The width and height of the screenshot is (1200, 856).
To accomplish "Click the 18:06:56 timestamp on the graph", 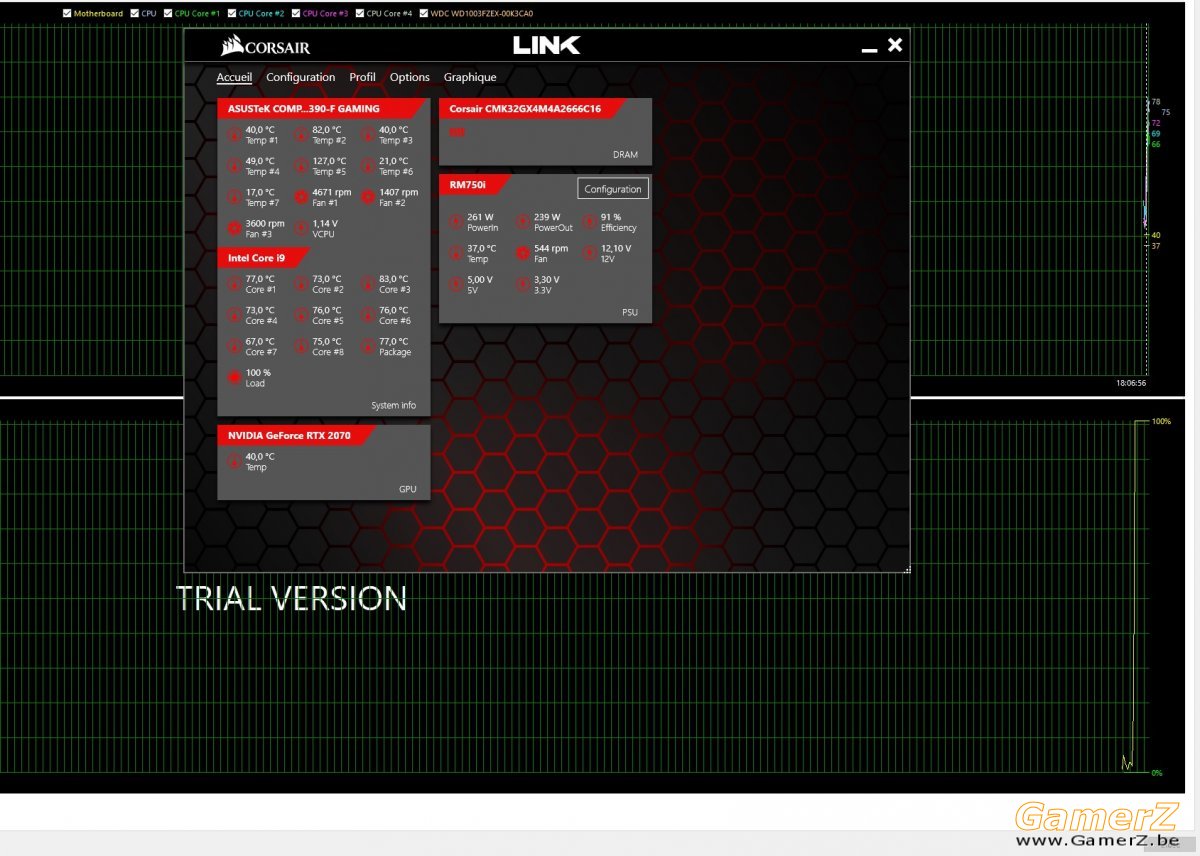I will point(1131,382).
